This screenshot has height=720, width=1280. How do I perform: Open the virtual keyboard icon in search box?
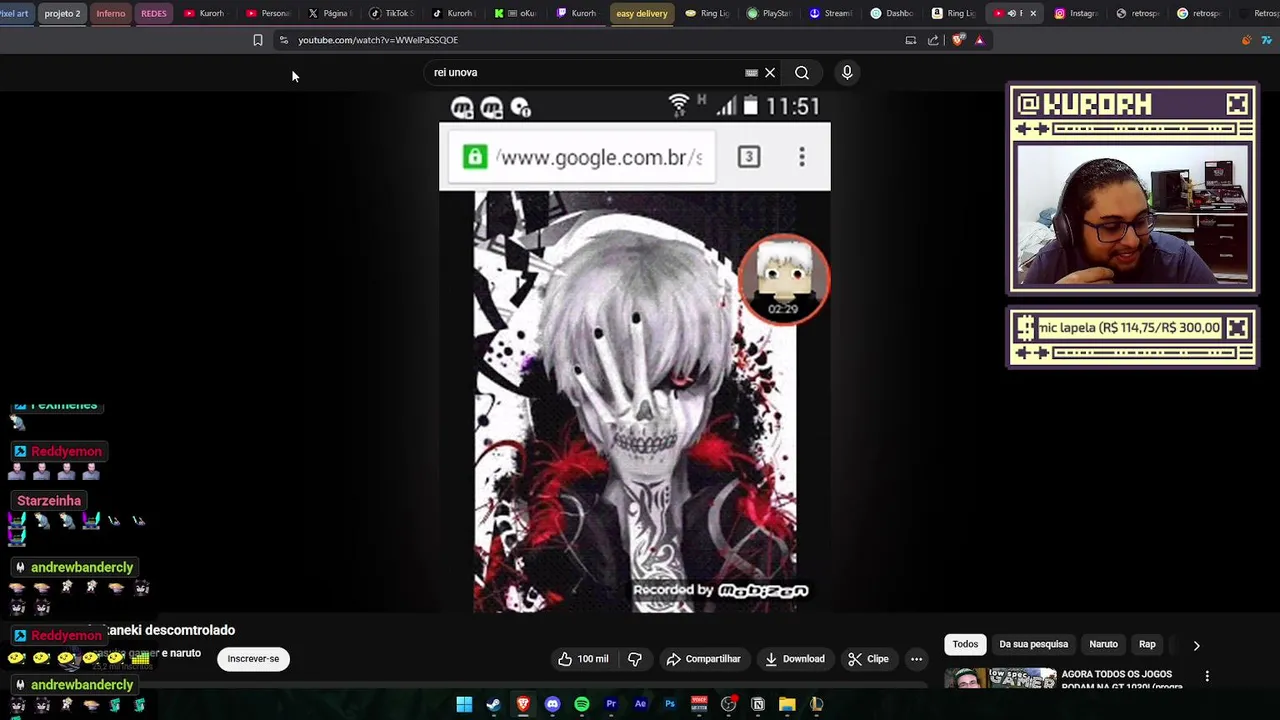pyautogui.click(x=751, y=72)
